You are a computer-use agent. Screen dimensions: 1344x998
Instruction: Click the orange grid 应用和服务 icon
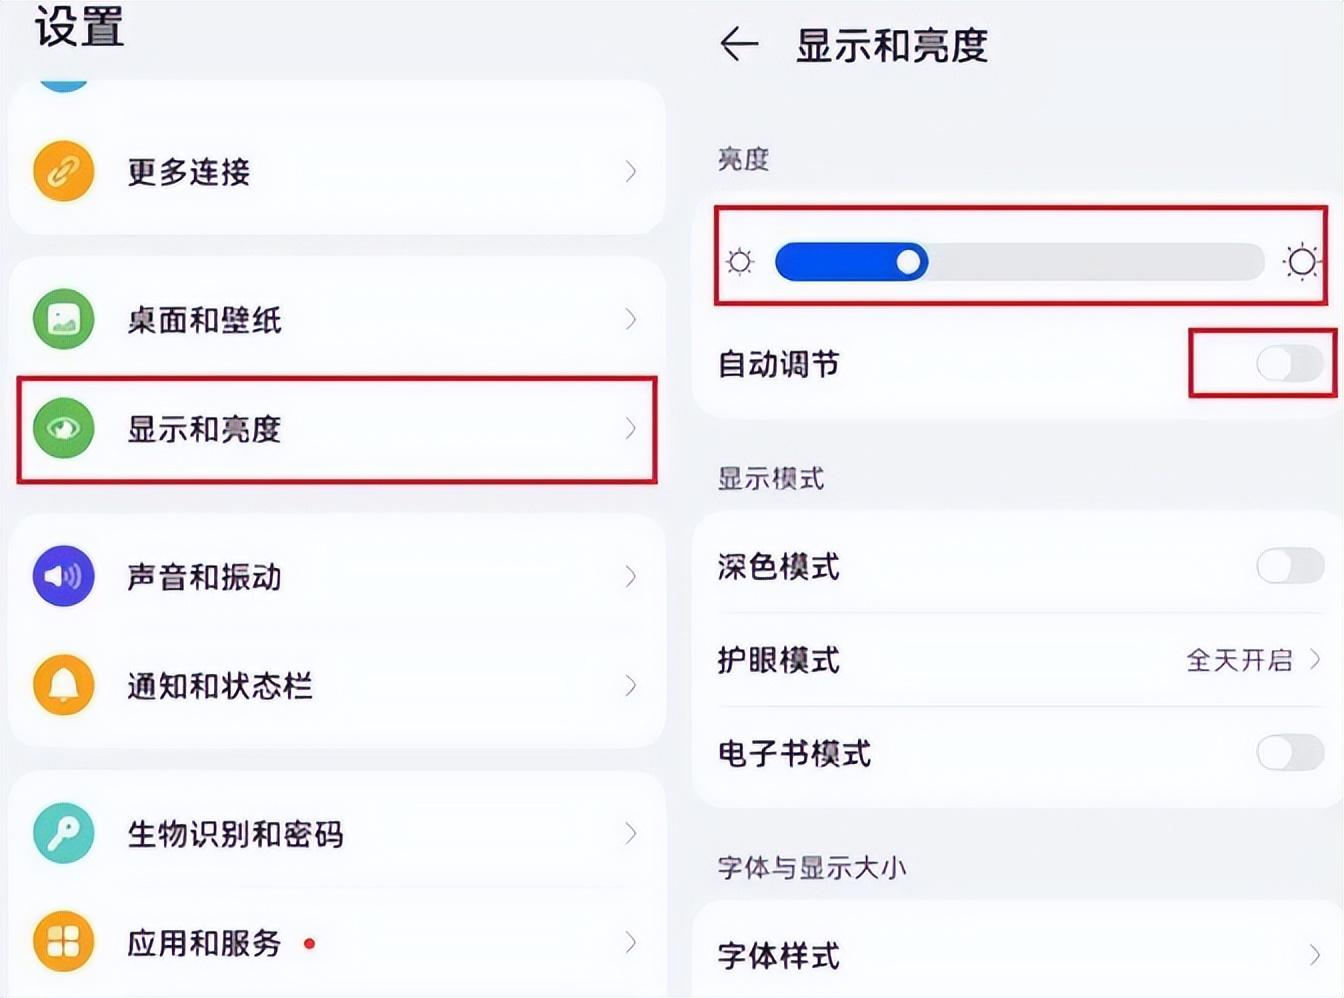(x=63, y=942)
